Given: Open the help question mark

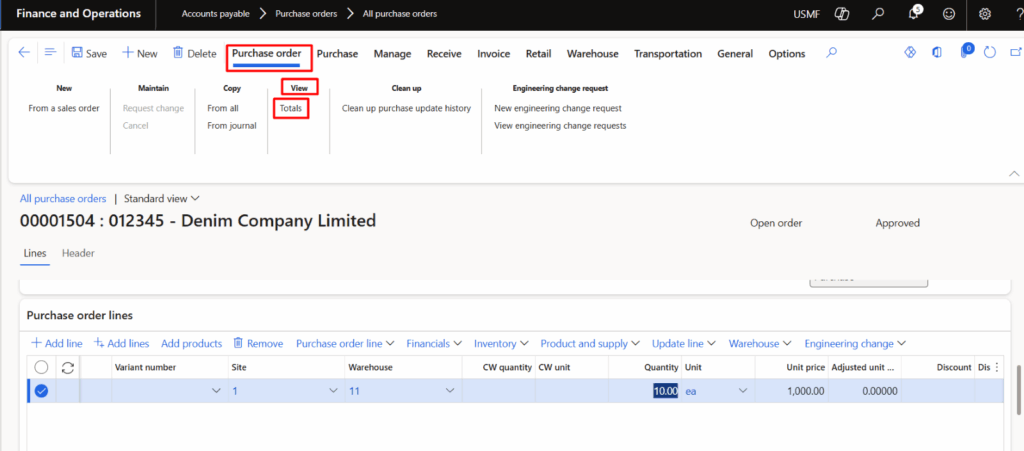Looking at the screenshot, I should coord(1019,14).
